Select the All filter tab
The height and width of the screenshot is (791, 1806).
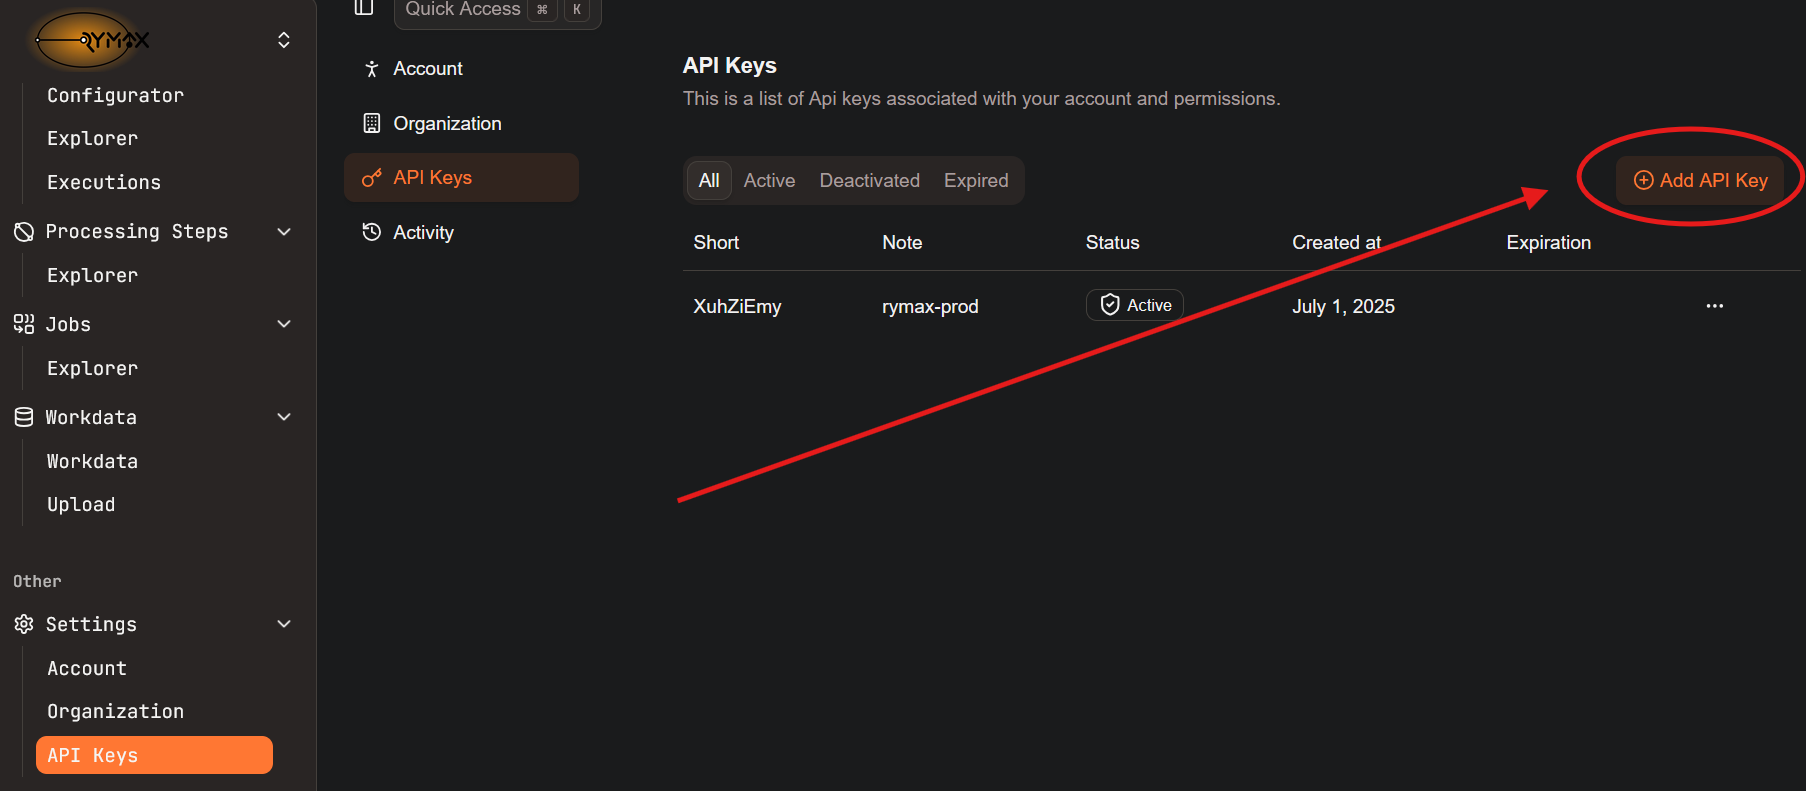tap(709, 180)
